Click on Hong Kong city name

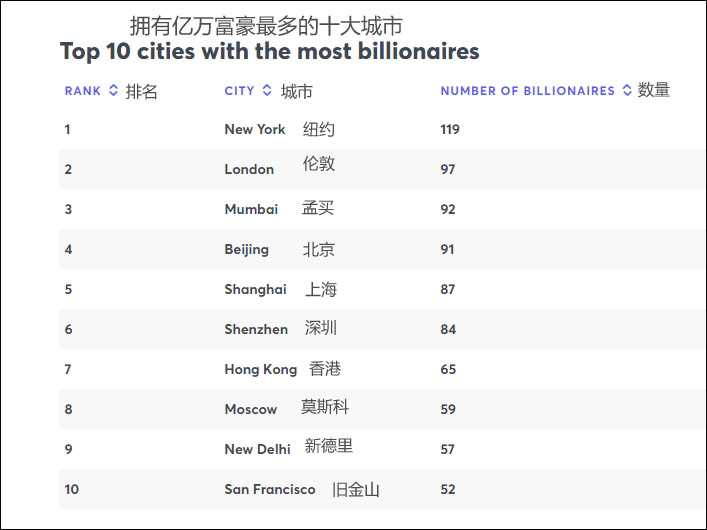[260, 369]
